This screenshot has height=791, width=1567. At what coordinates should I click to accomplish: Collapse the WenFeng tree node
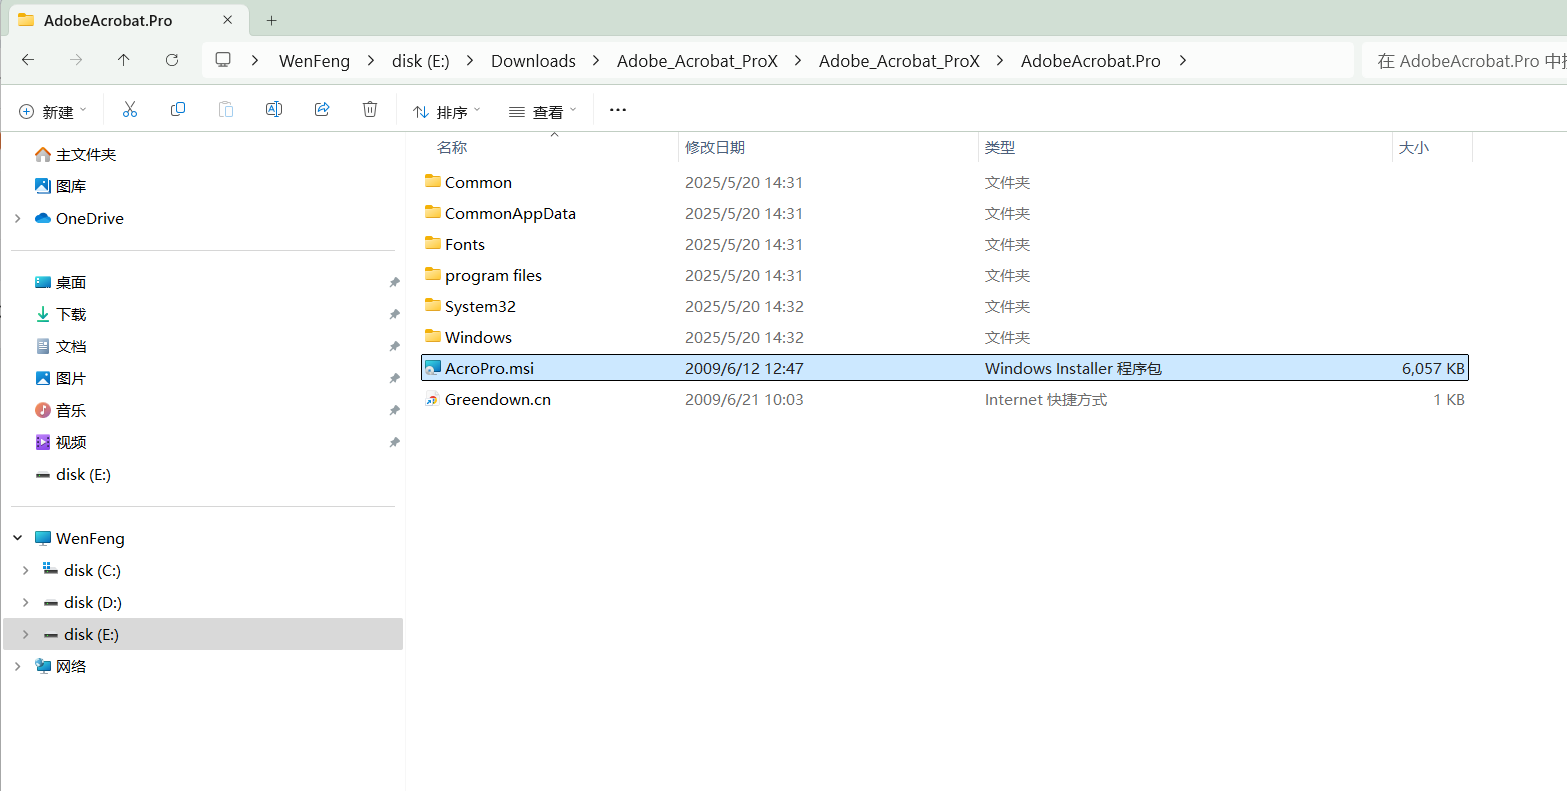pyautogui.click(x=18, y=538)
